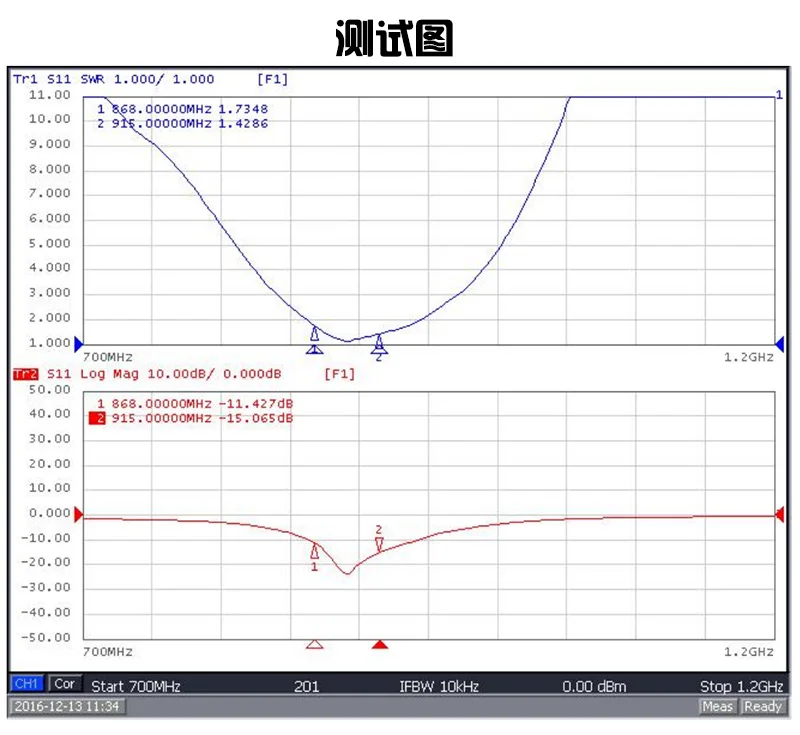Click marker 2 on Log Mag trace
The image size is (800, 735).
click(x=379, y=544)
